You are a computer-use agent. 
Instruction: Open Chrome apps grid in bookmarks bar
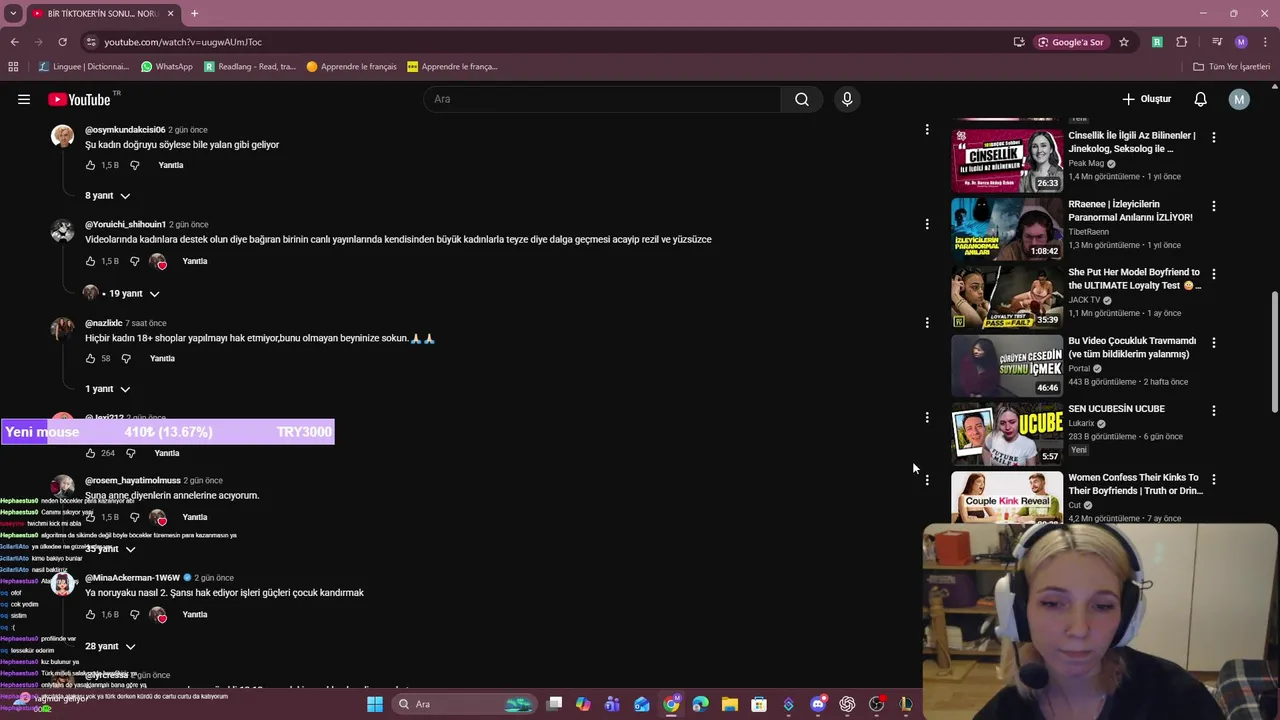[13, 67]
